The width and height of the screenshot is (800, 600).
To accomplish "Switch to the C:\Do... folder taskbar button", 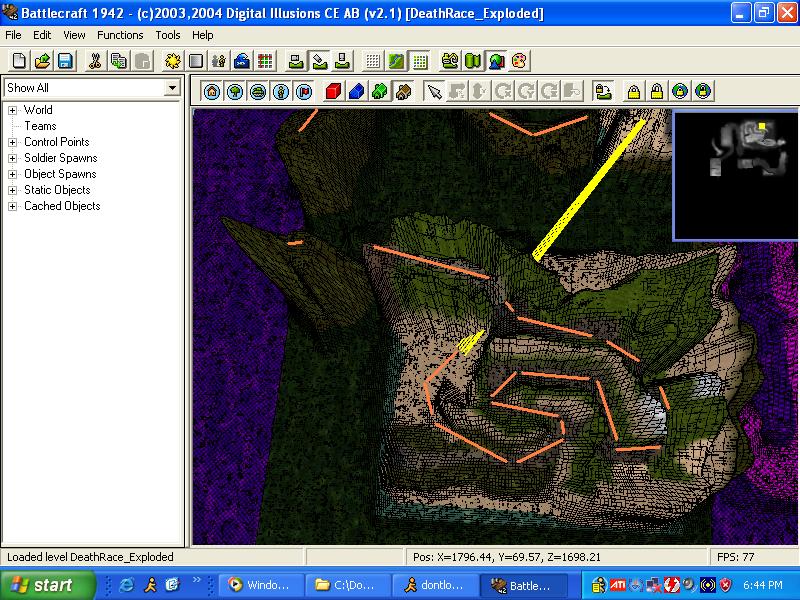I will (348, 585).
